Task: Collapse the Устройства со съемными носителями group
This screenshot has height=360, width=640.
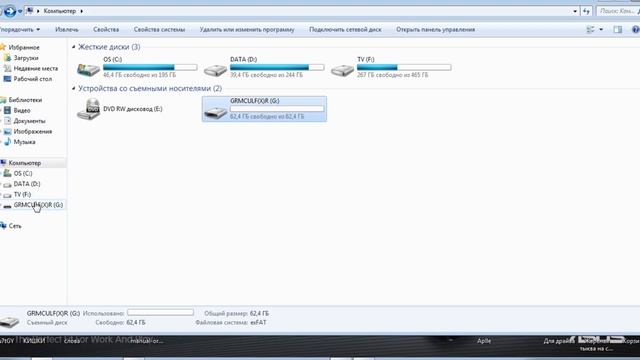Action: 73,88
